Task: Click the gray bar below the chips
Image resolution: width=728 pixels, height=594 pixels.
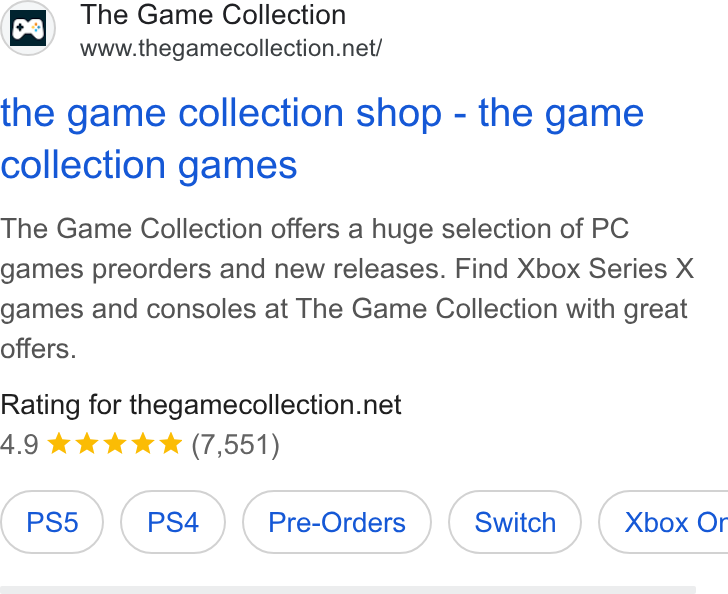Action: [x=348, y=590]
